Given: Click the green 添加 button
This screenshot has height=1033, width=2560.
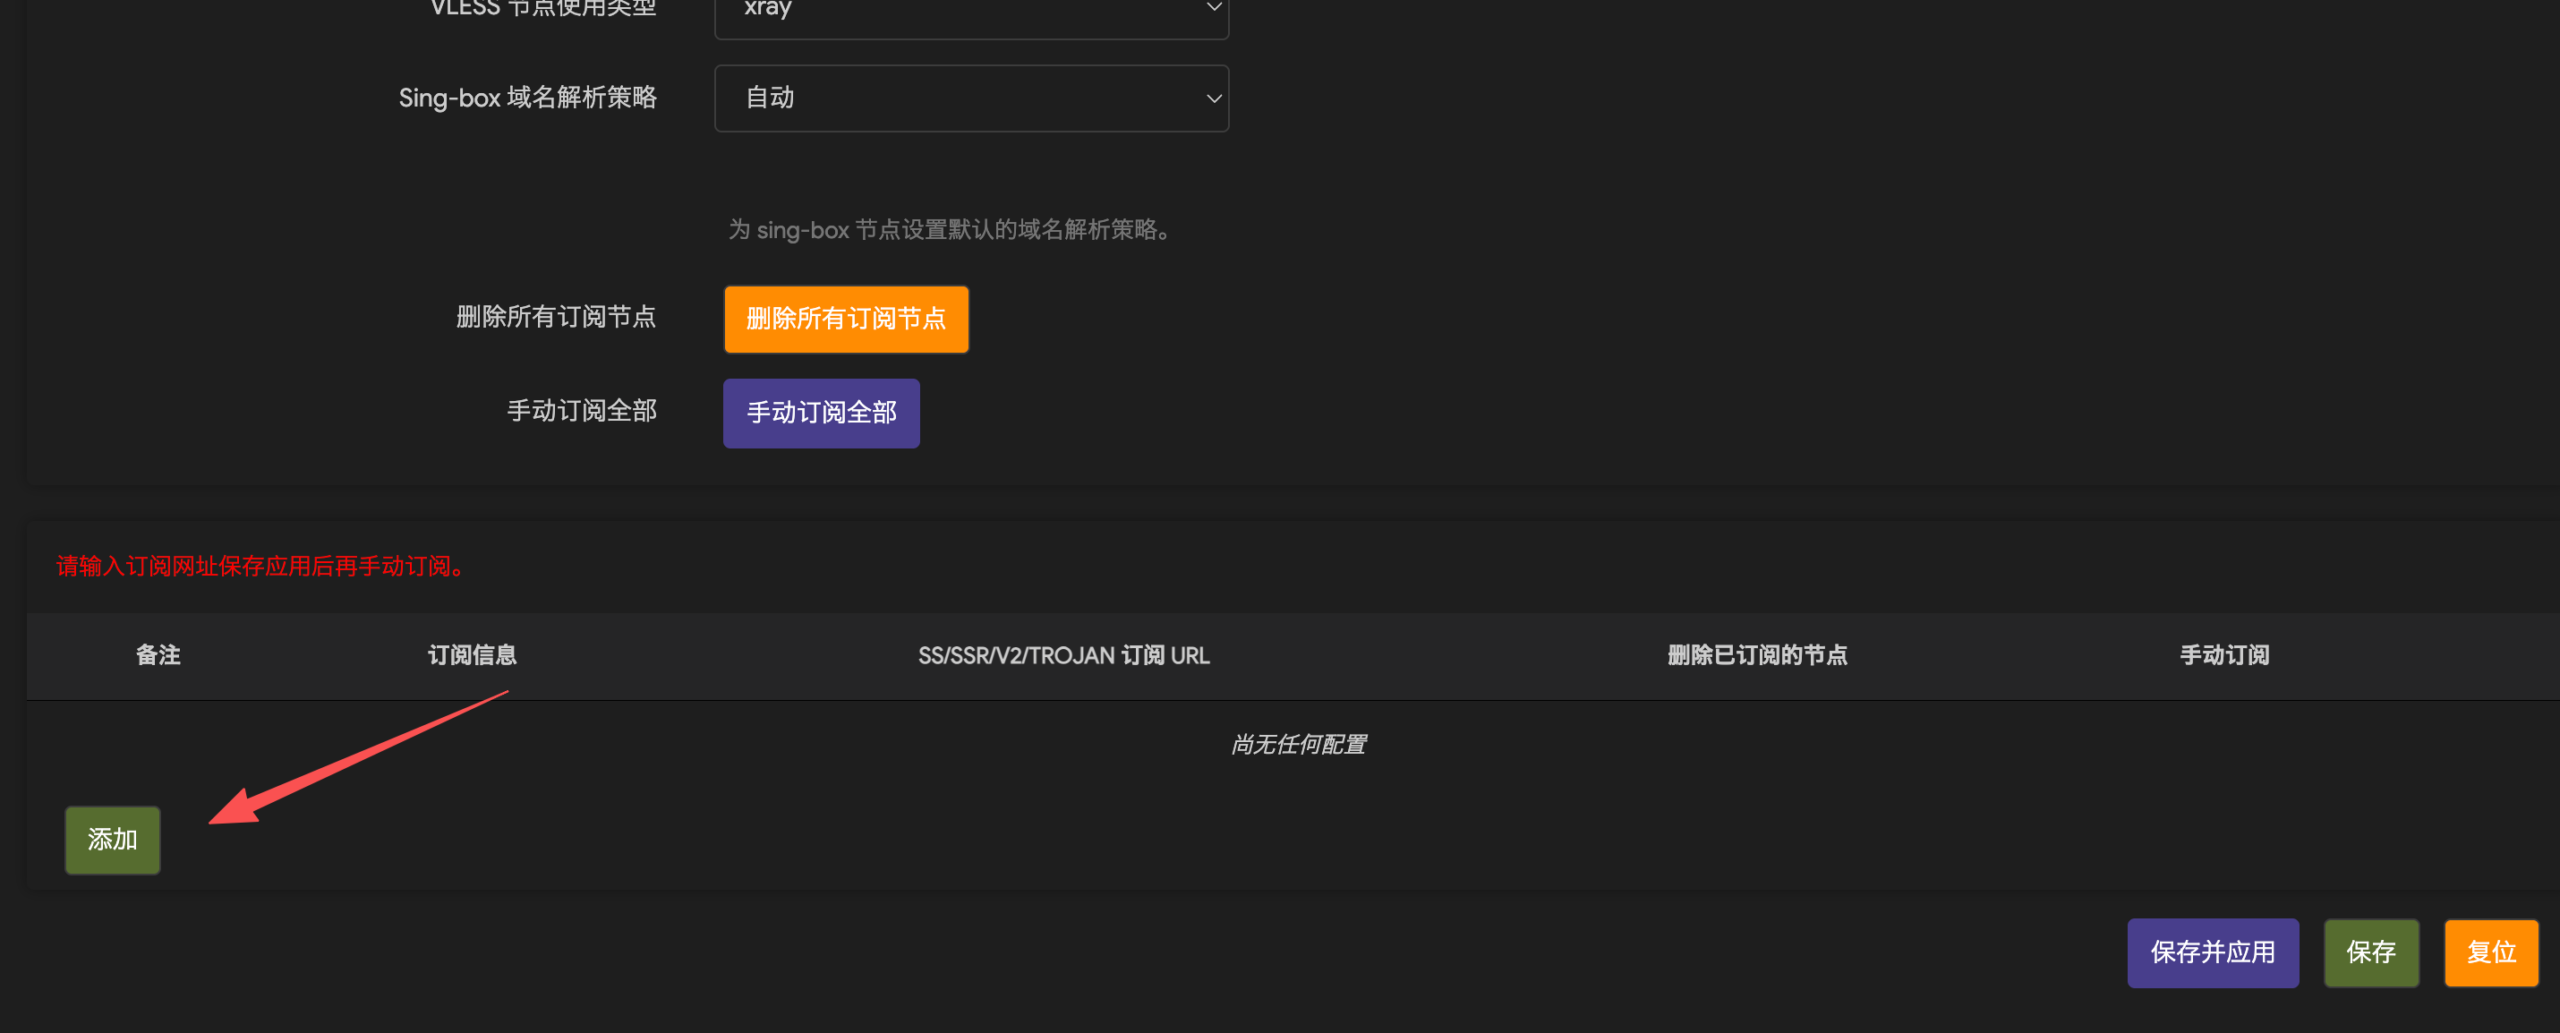Looking at the screenshot, I should coord(112,839).
